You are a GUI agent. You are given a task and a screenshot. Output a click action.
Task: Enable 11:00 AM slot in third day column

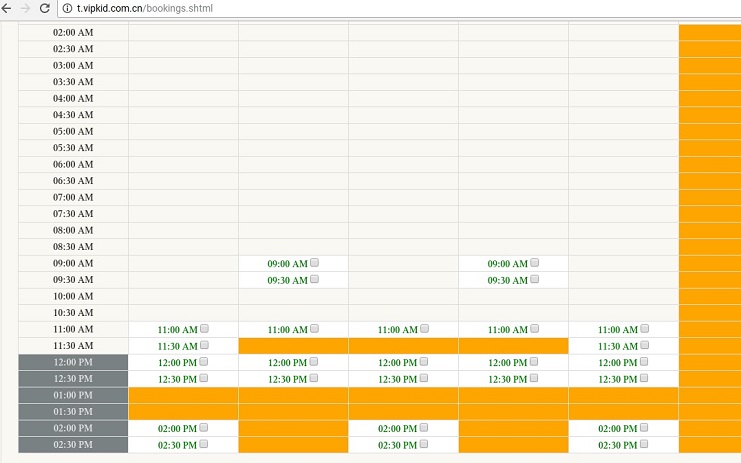(x=424, y=329)
